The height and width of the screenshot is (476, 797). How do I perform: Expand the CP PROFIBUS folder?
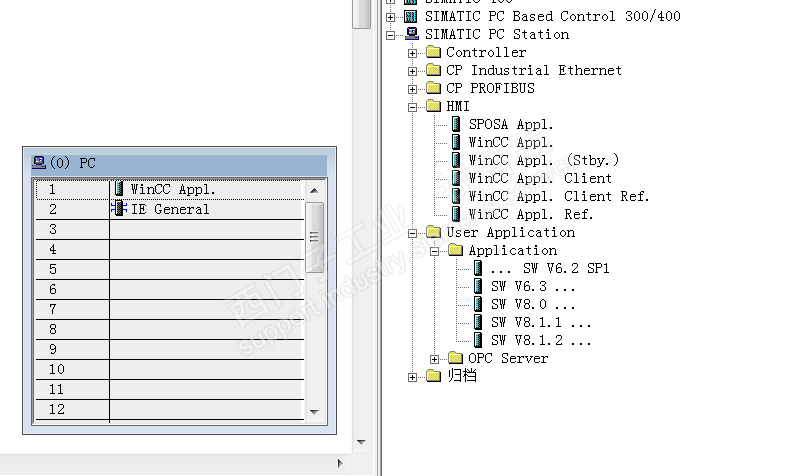point(412,89)
